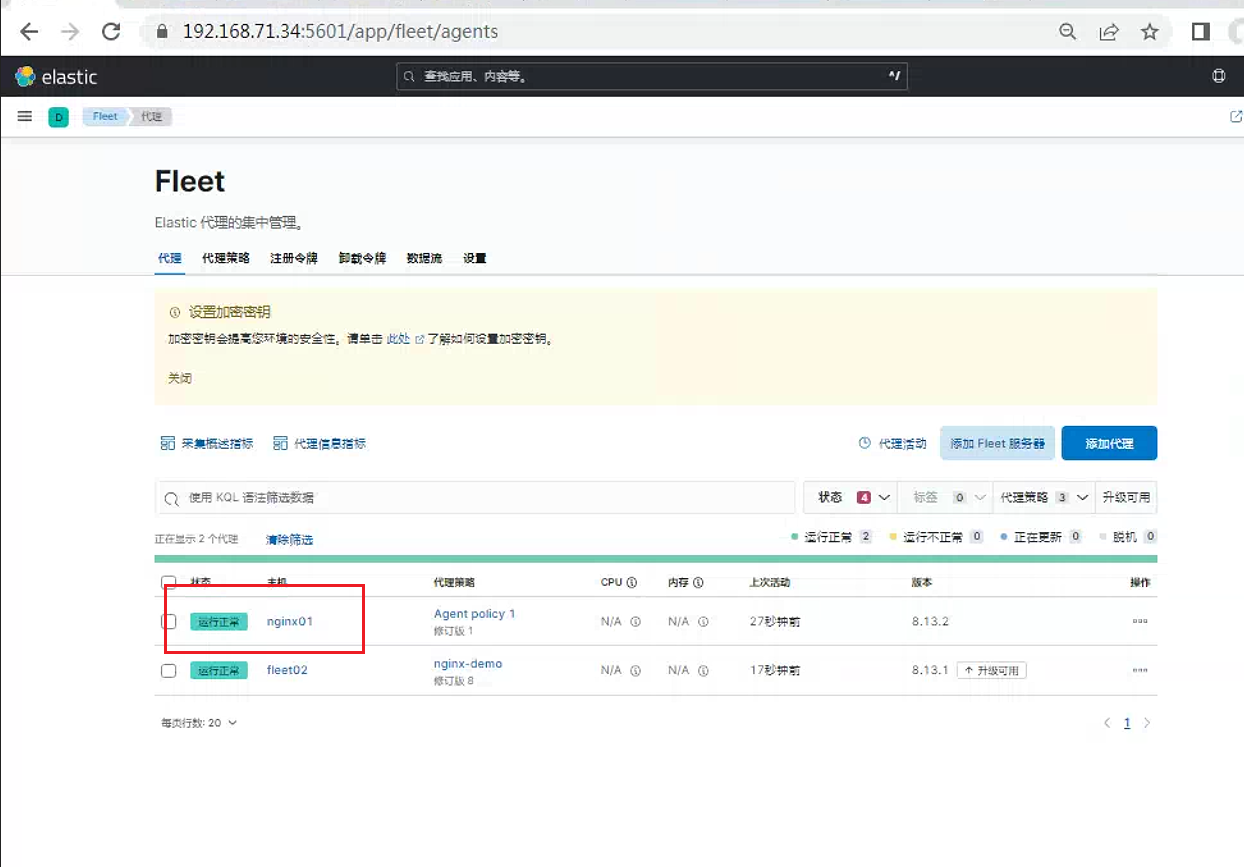Open the 每页行数: 20 rows dropdown

pos(199,722)
